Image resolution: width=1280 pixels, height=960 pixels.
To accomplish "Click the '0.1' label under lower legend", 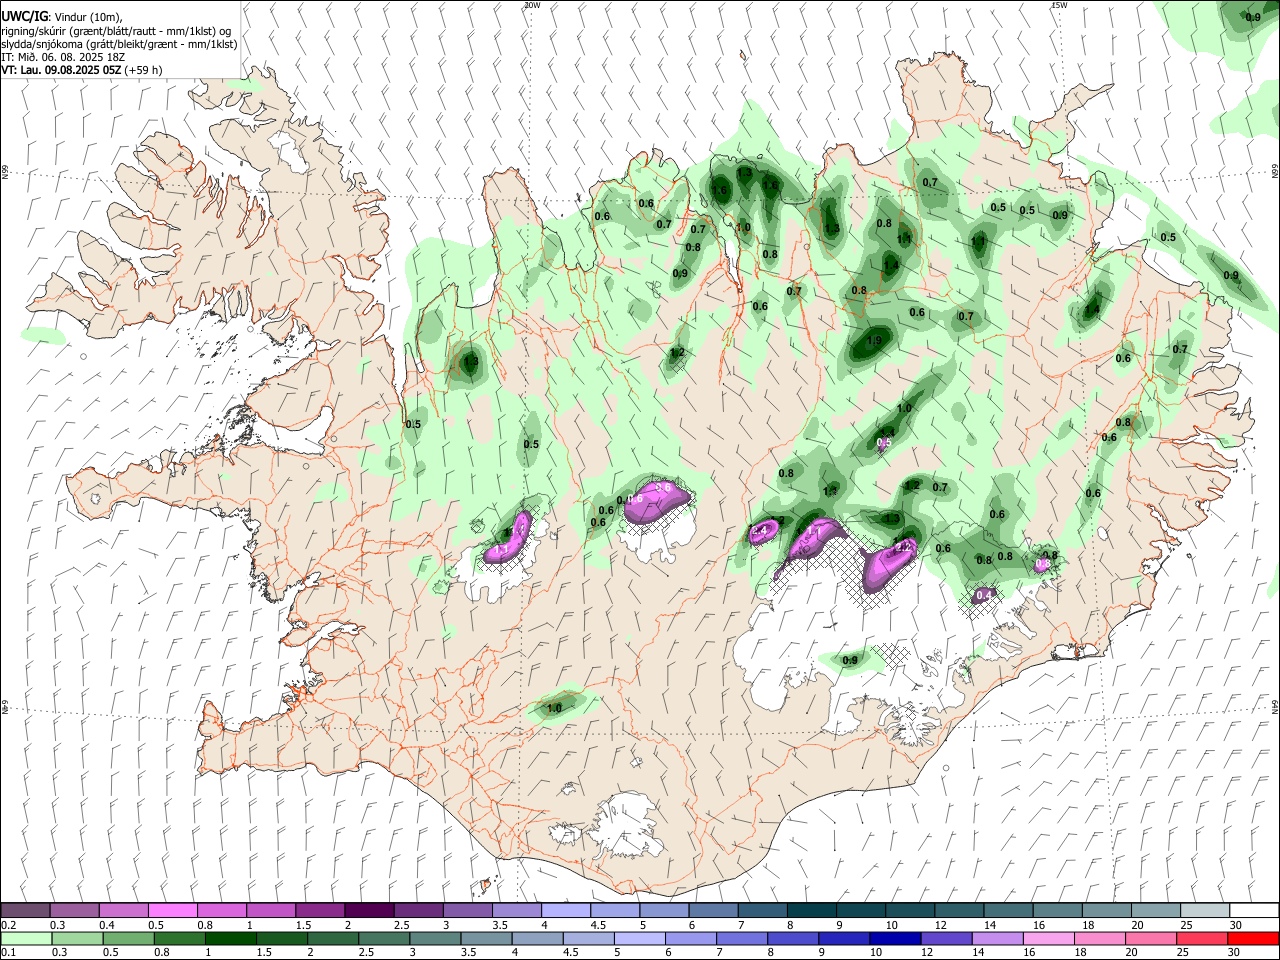I will (9, 952).
